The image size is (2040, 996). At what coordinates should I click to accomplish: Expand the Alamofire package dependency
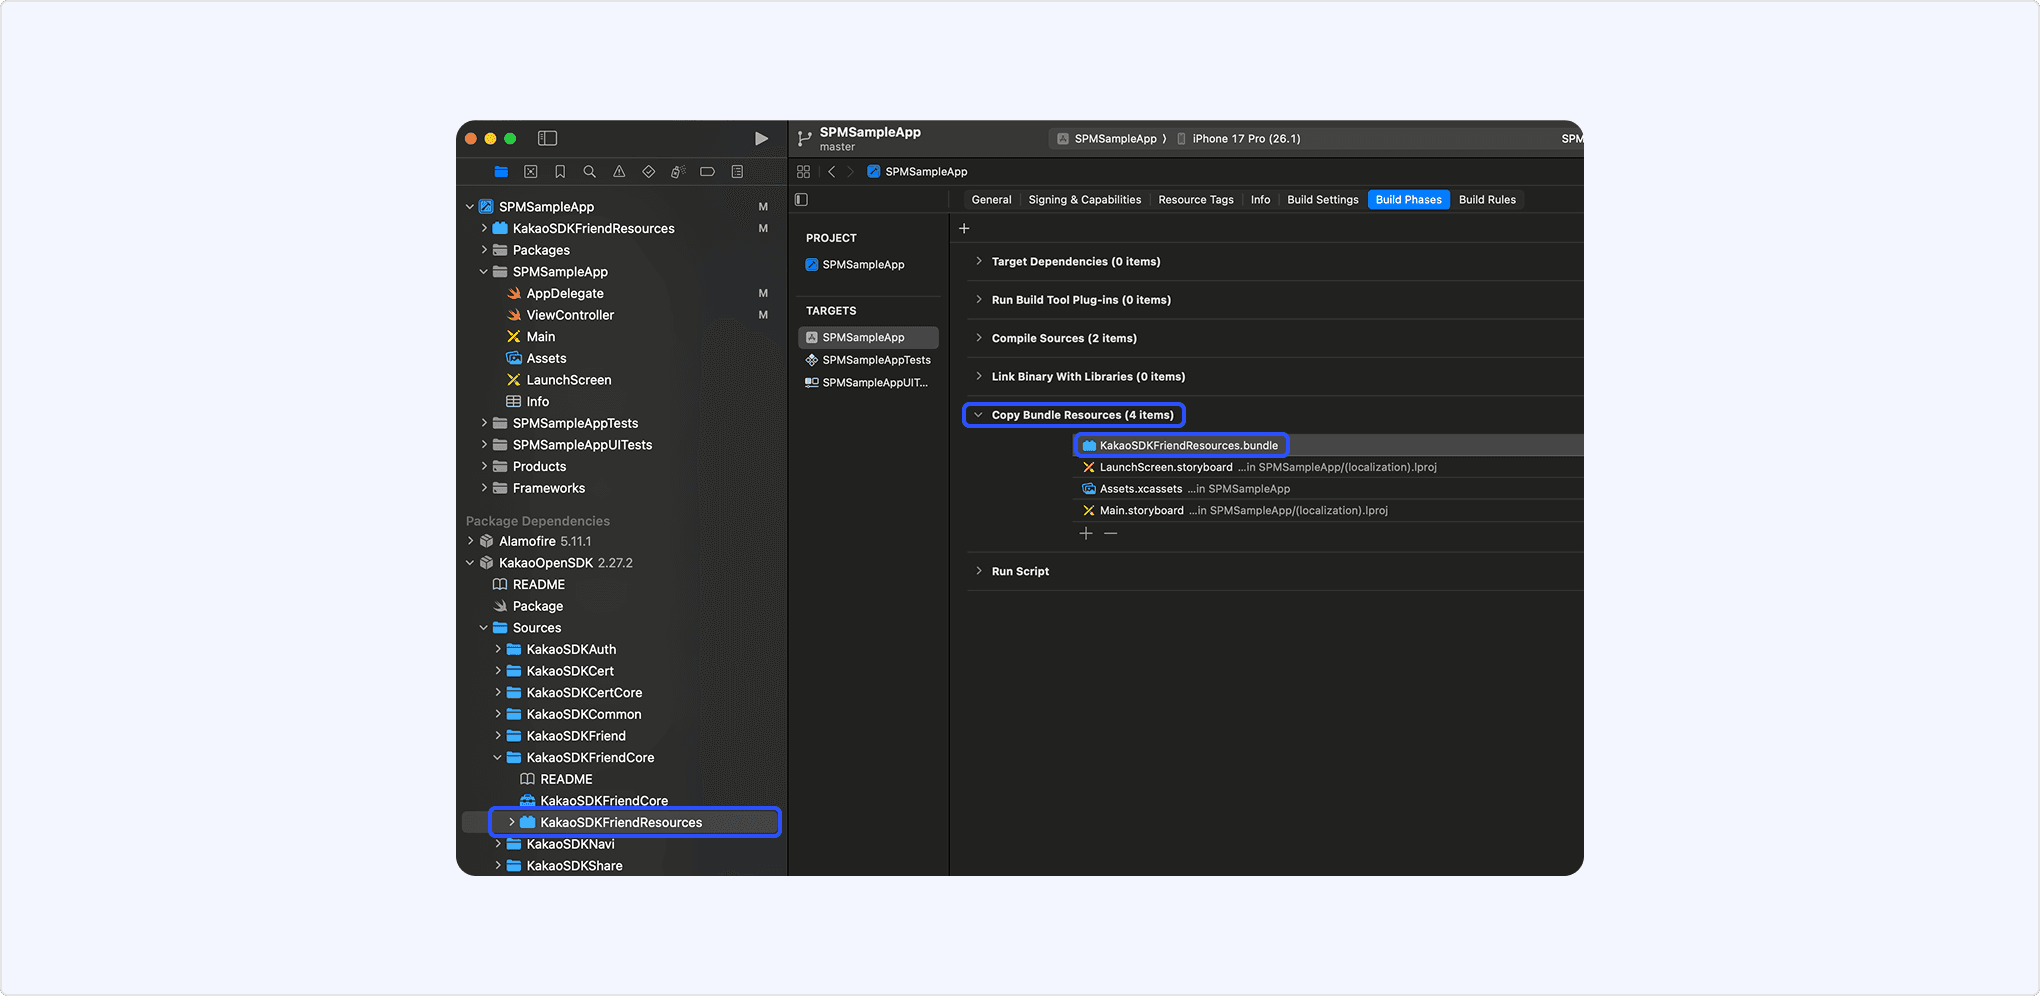pyautogui.click(x=471, y=541)
